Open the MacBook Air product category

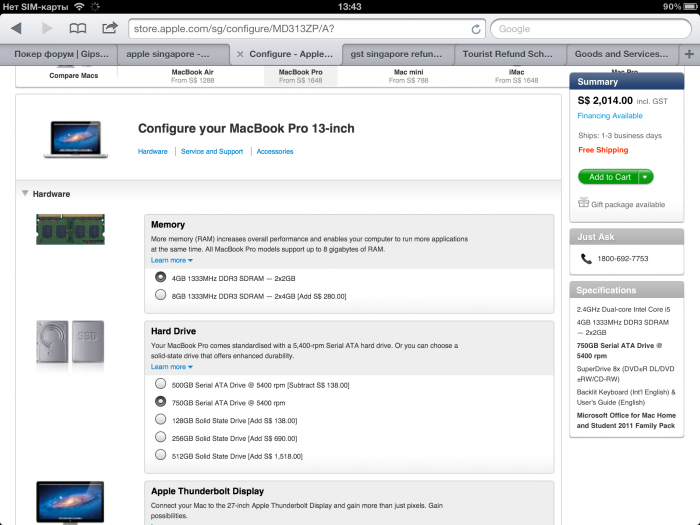click(192, 76)
